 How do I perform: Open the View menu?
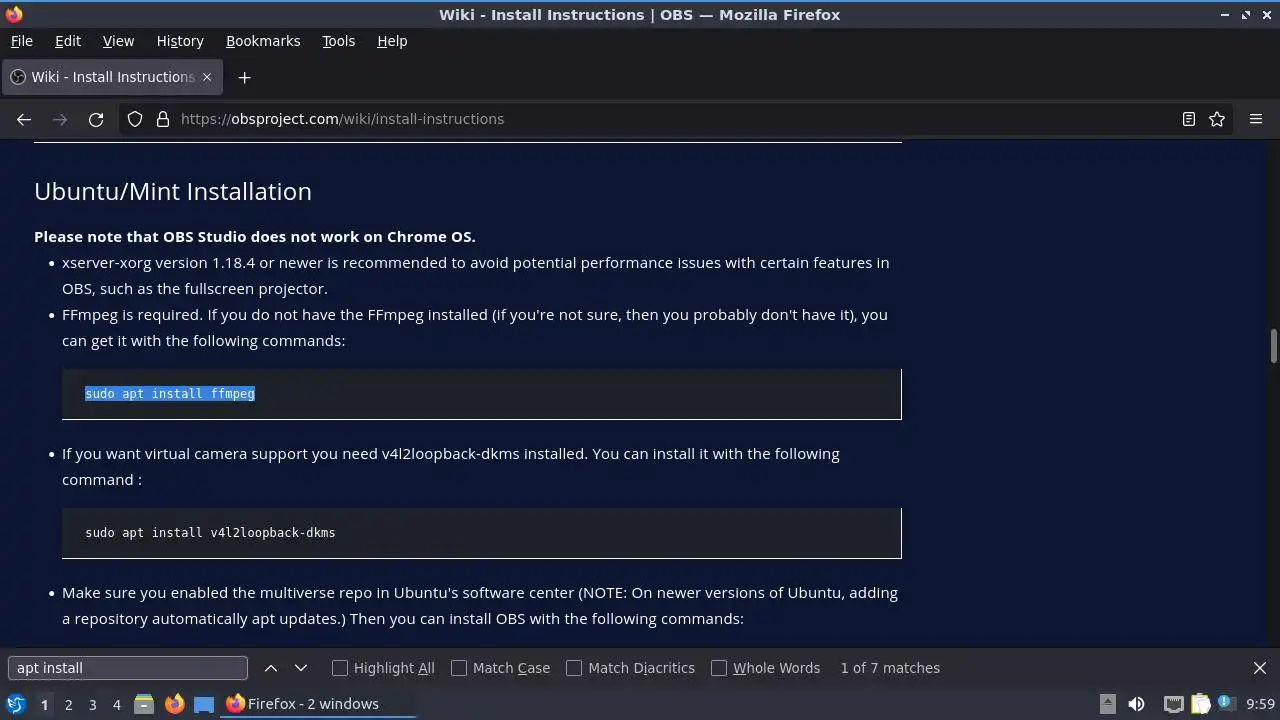pos(118,41)
